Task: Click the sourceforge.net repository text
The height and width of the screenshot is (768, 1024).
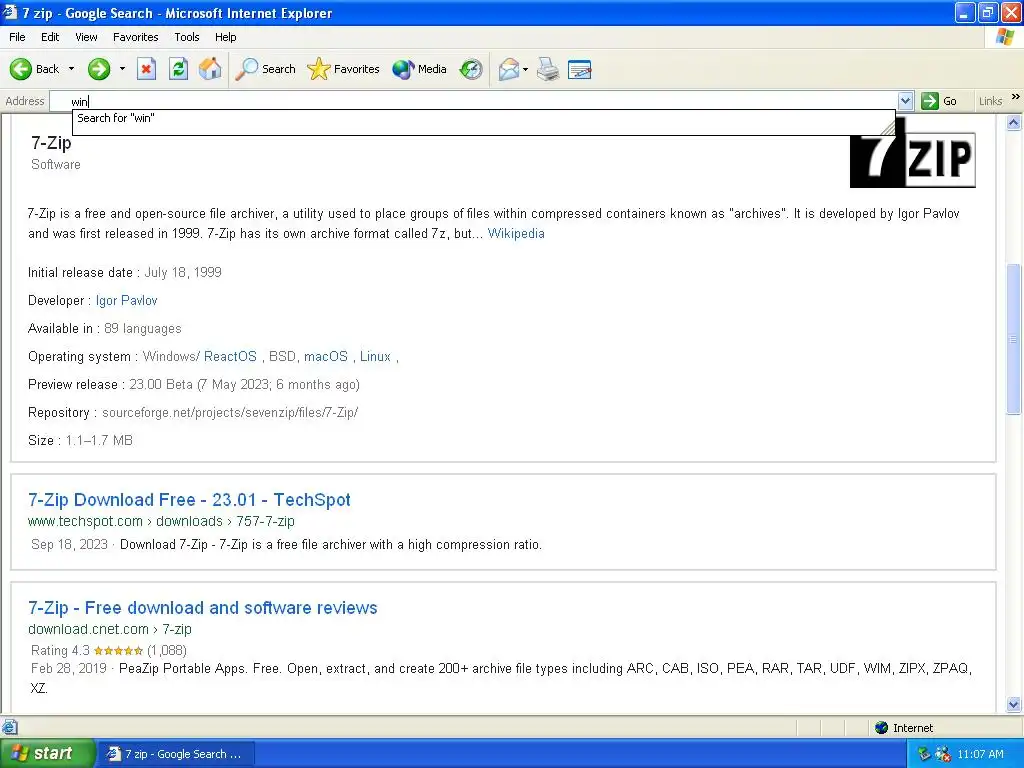Action: [230, 413]
